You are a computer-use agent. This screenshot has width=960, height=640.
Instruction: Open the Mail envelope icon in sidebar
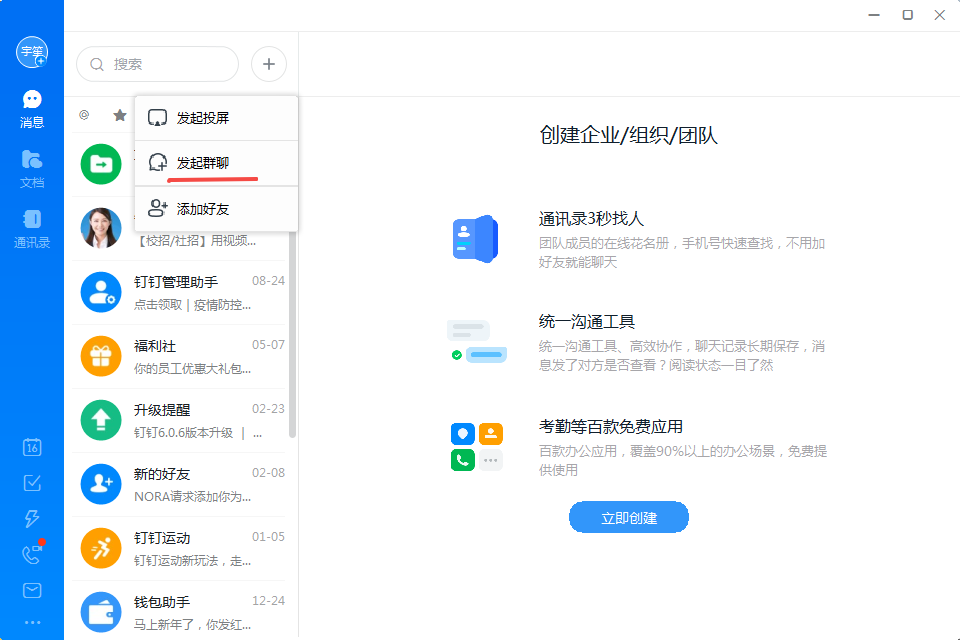point(32,591)
